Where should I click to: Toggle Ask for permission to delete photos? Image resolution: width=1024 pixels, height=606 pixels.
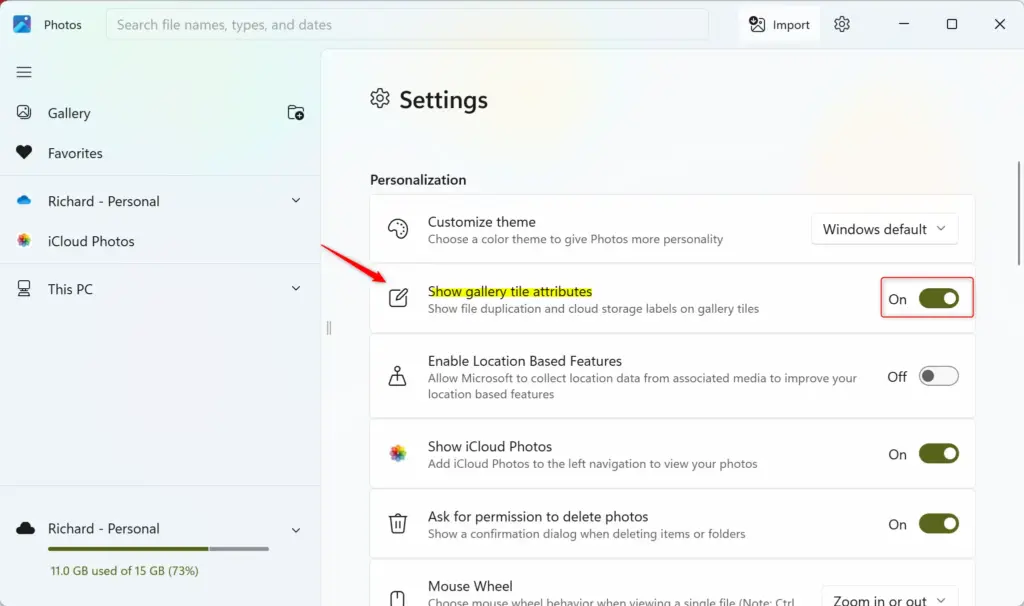(938, 524)
